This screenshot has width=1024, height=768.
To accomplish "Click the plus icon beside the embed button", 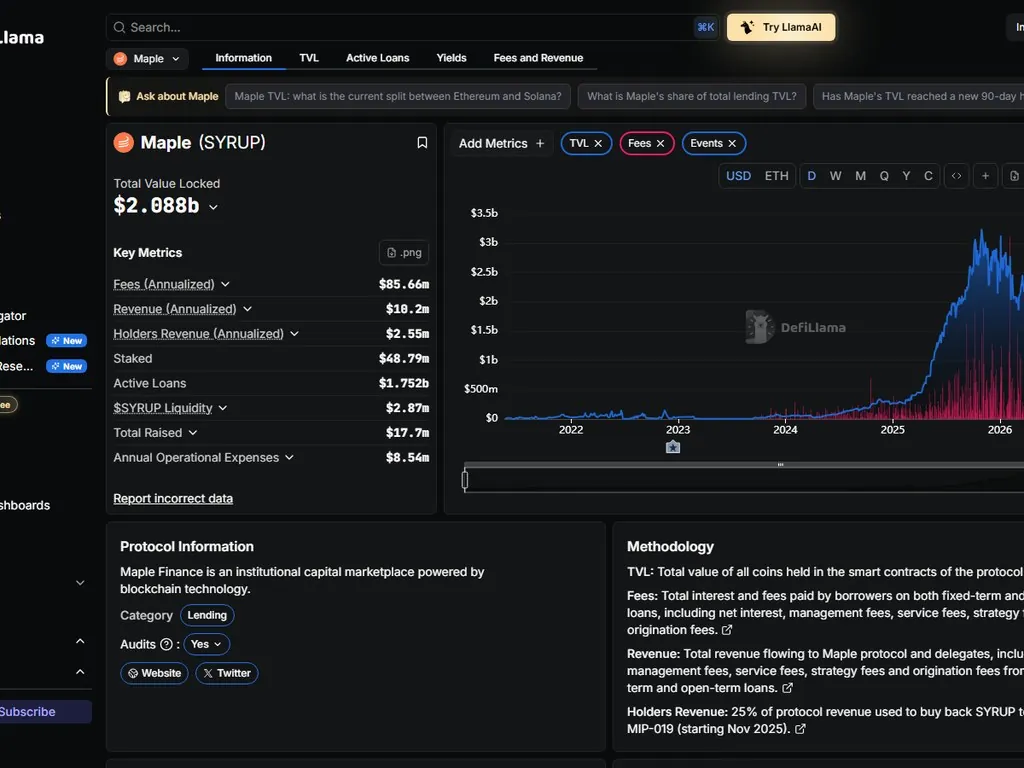I will click(985, 176).
